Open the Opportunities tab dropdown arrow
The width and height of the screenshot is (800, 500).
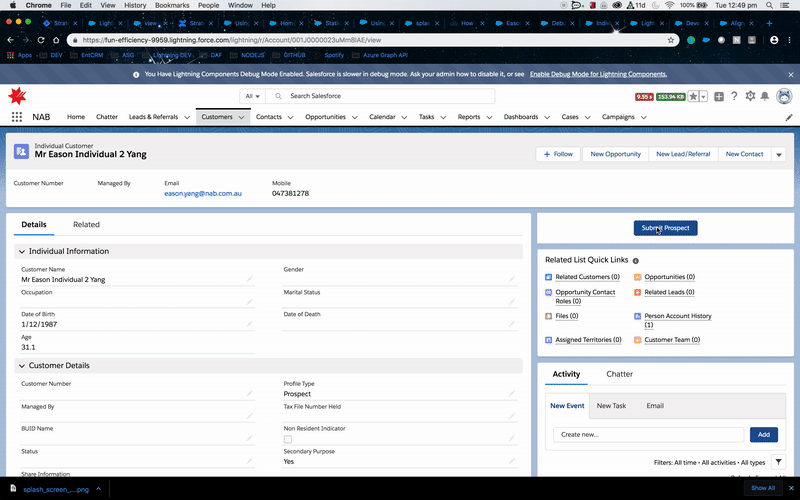point(355,117)
